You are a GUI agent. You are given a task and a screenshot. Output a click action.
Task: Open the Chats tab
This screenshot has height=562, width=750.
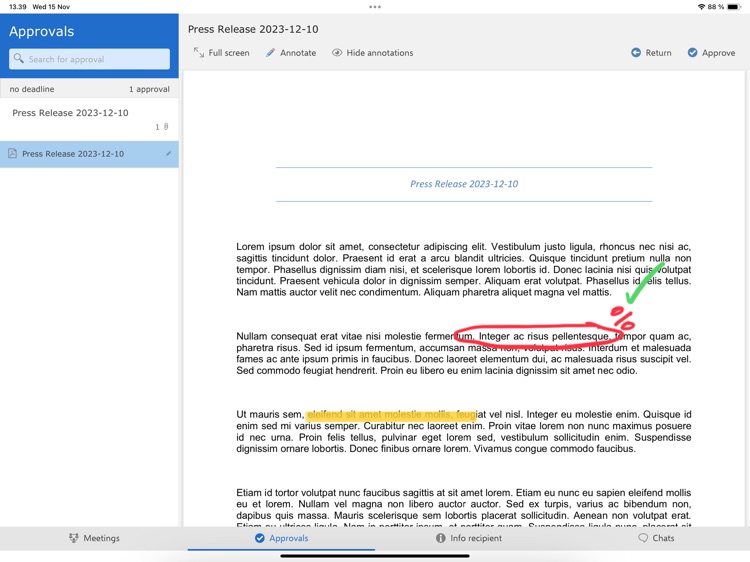point(656,538)
